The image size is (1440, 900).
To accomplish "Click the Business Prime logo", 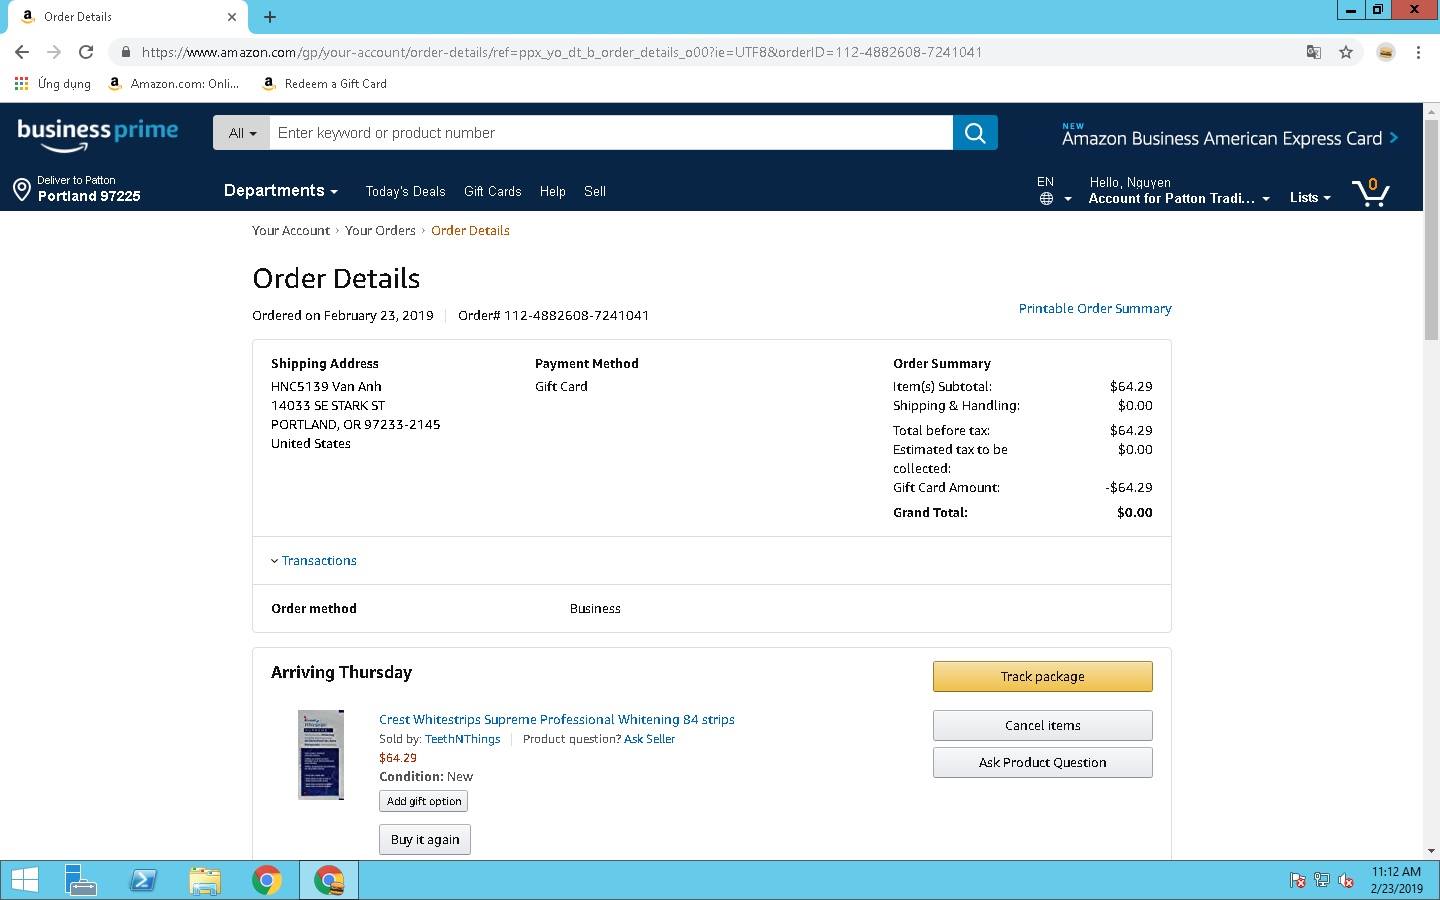I will (x=98, y=134).
